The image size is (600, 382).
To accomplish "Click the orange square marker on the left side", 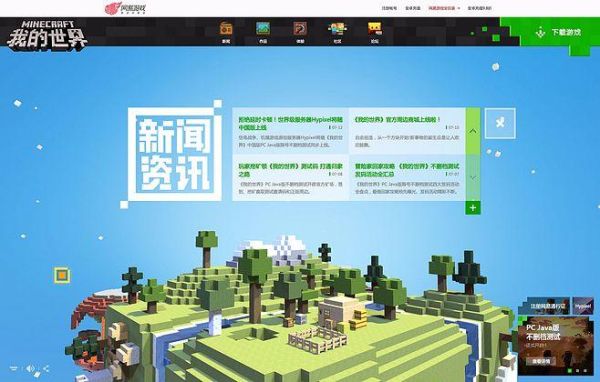I will tap(62, 275).
